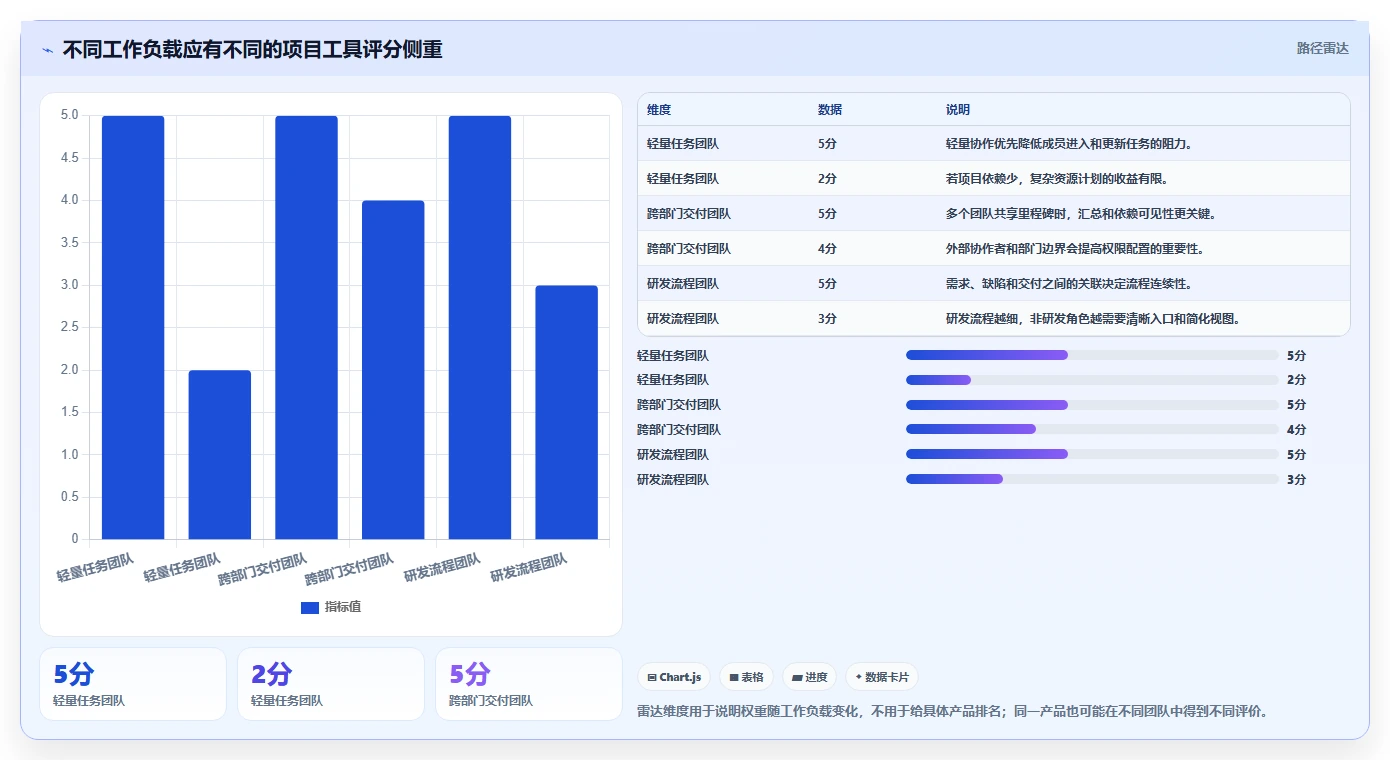Image resolution: width=1390 pixels, height=760 pixels.
Task: Click the footer note starting with 雷达维度用于说明
Action: tap(953, 712)
